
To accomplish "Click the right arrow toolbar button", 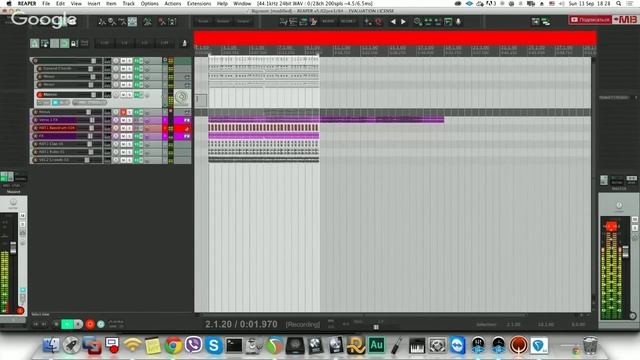I will pos(403,22).
